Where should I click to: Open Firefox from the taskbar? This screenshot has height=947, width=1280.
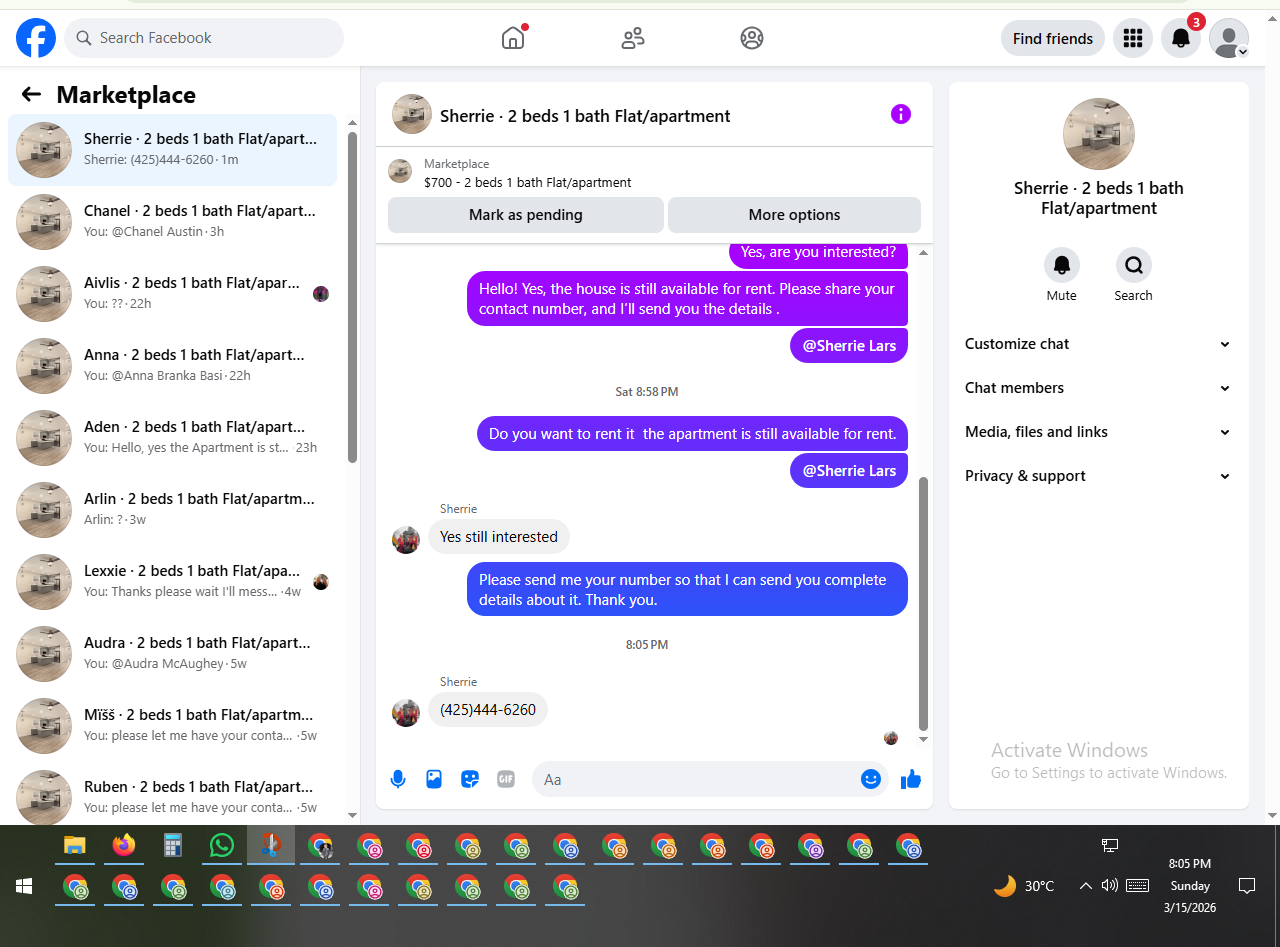124,846
